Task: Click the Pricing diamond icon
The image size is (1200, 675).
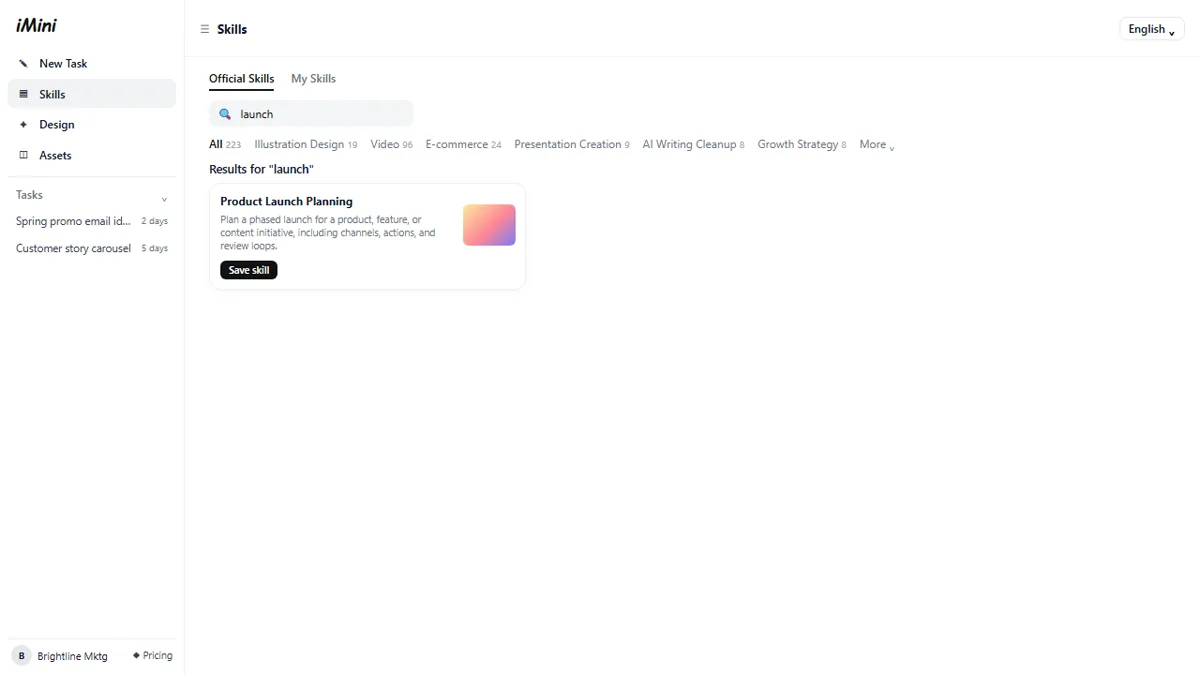Action: (136, 656)
